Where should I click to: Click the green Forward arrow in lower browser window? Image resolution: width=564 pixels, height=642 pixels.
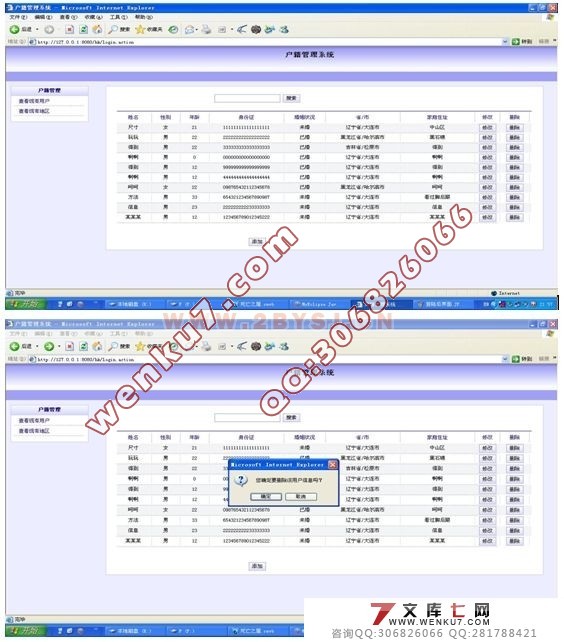pyautogui.click(x=49, y=346)
